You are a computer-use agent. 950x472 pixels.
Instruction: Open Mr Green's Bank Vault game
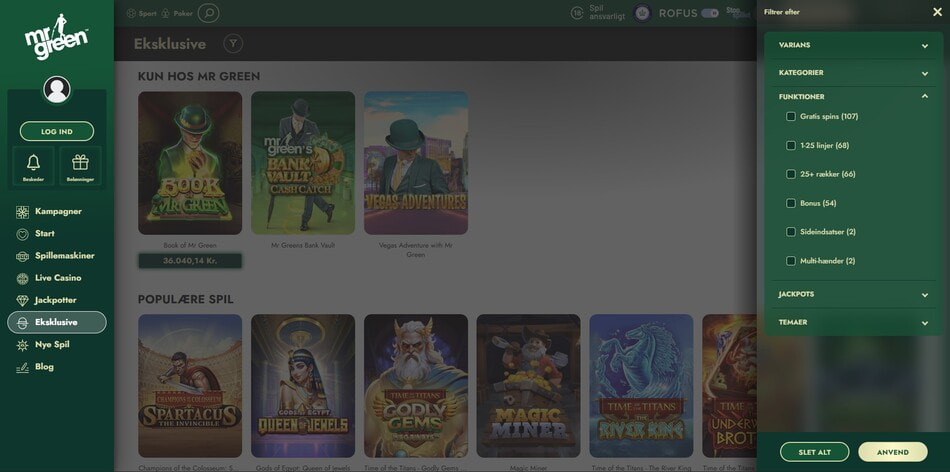(x=303, y=163)
